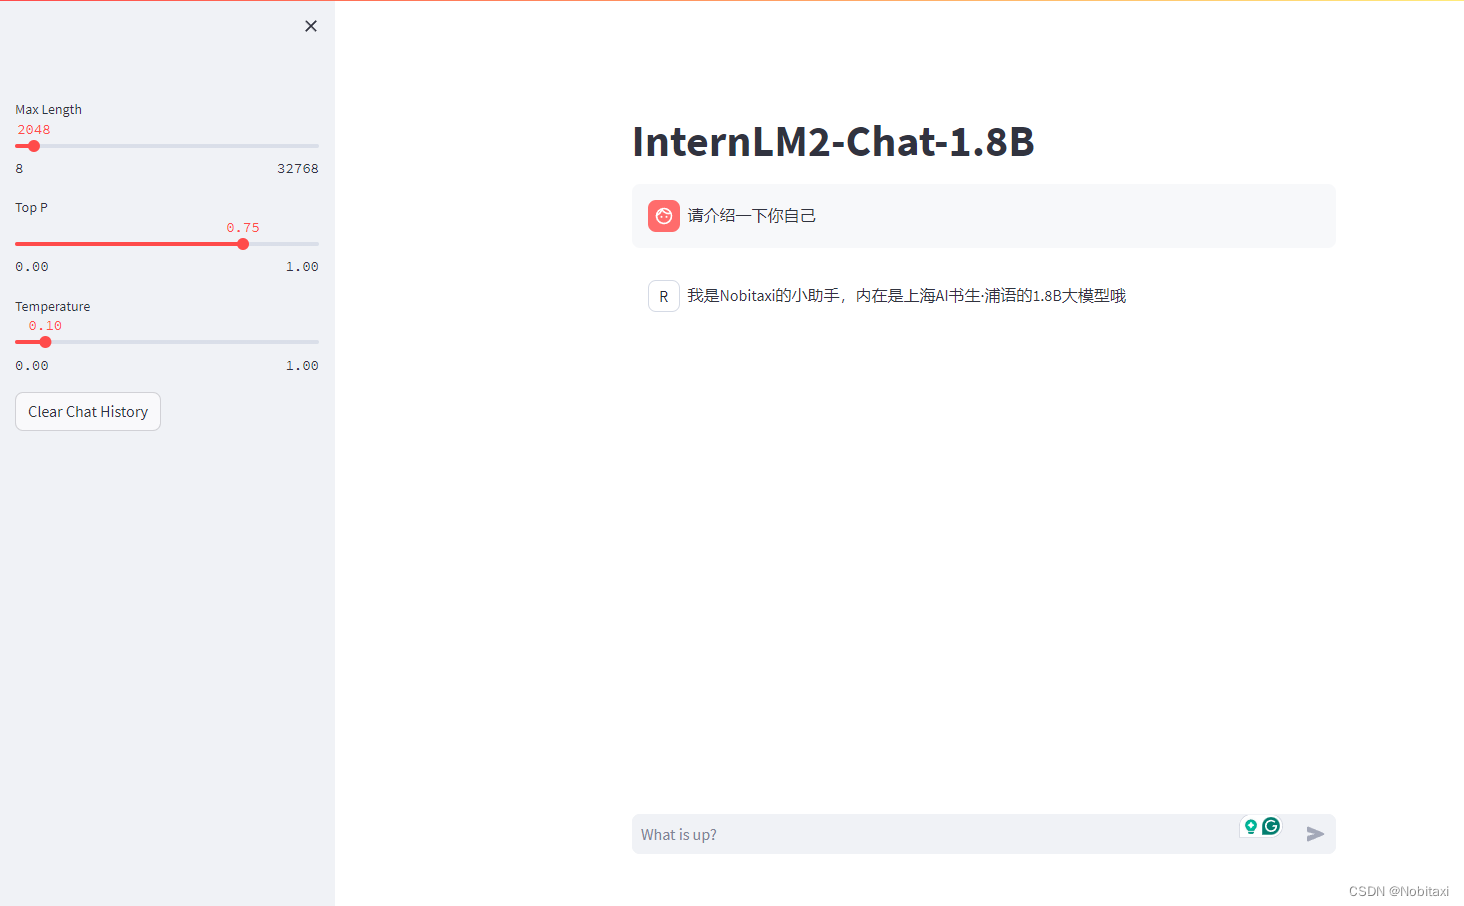1464x906 pixels.
Task: Click the Top P minimum value 0.00
Action: tap(32, 266)
